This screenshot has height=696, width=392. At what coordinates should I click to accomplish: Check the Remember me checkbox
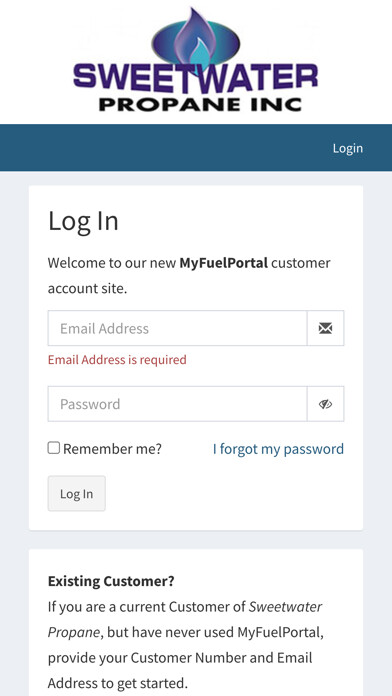pos(54,448)
